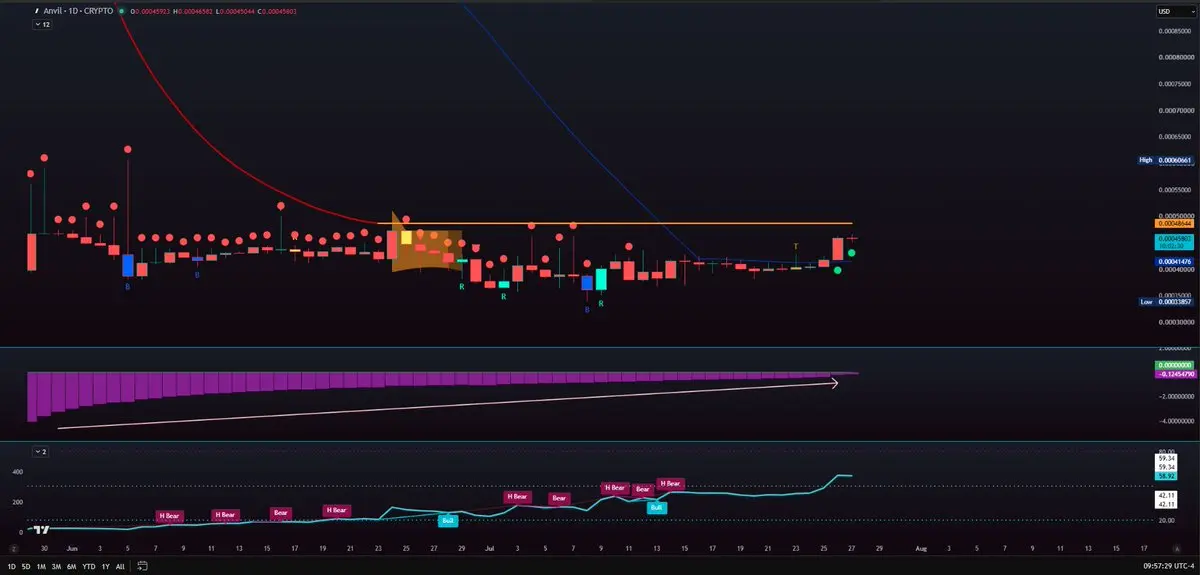Select the YTD time range

tap(89, 566)
